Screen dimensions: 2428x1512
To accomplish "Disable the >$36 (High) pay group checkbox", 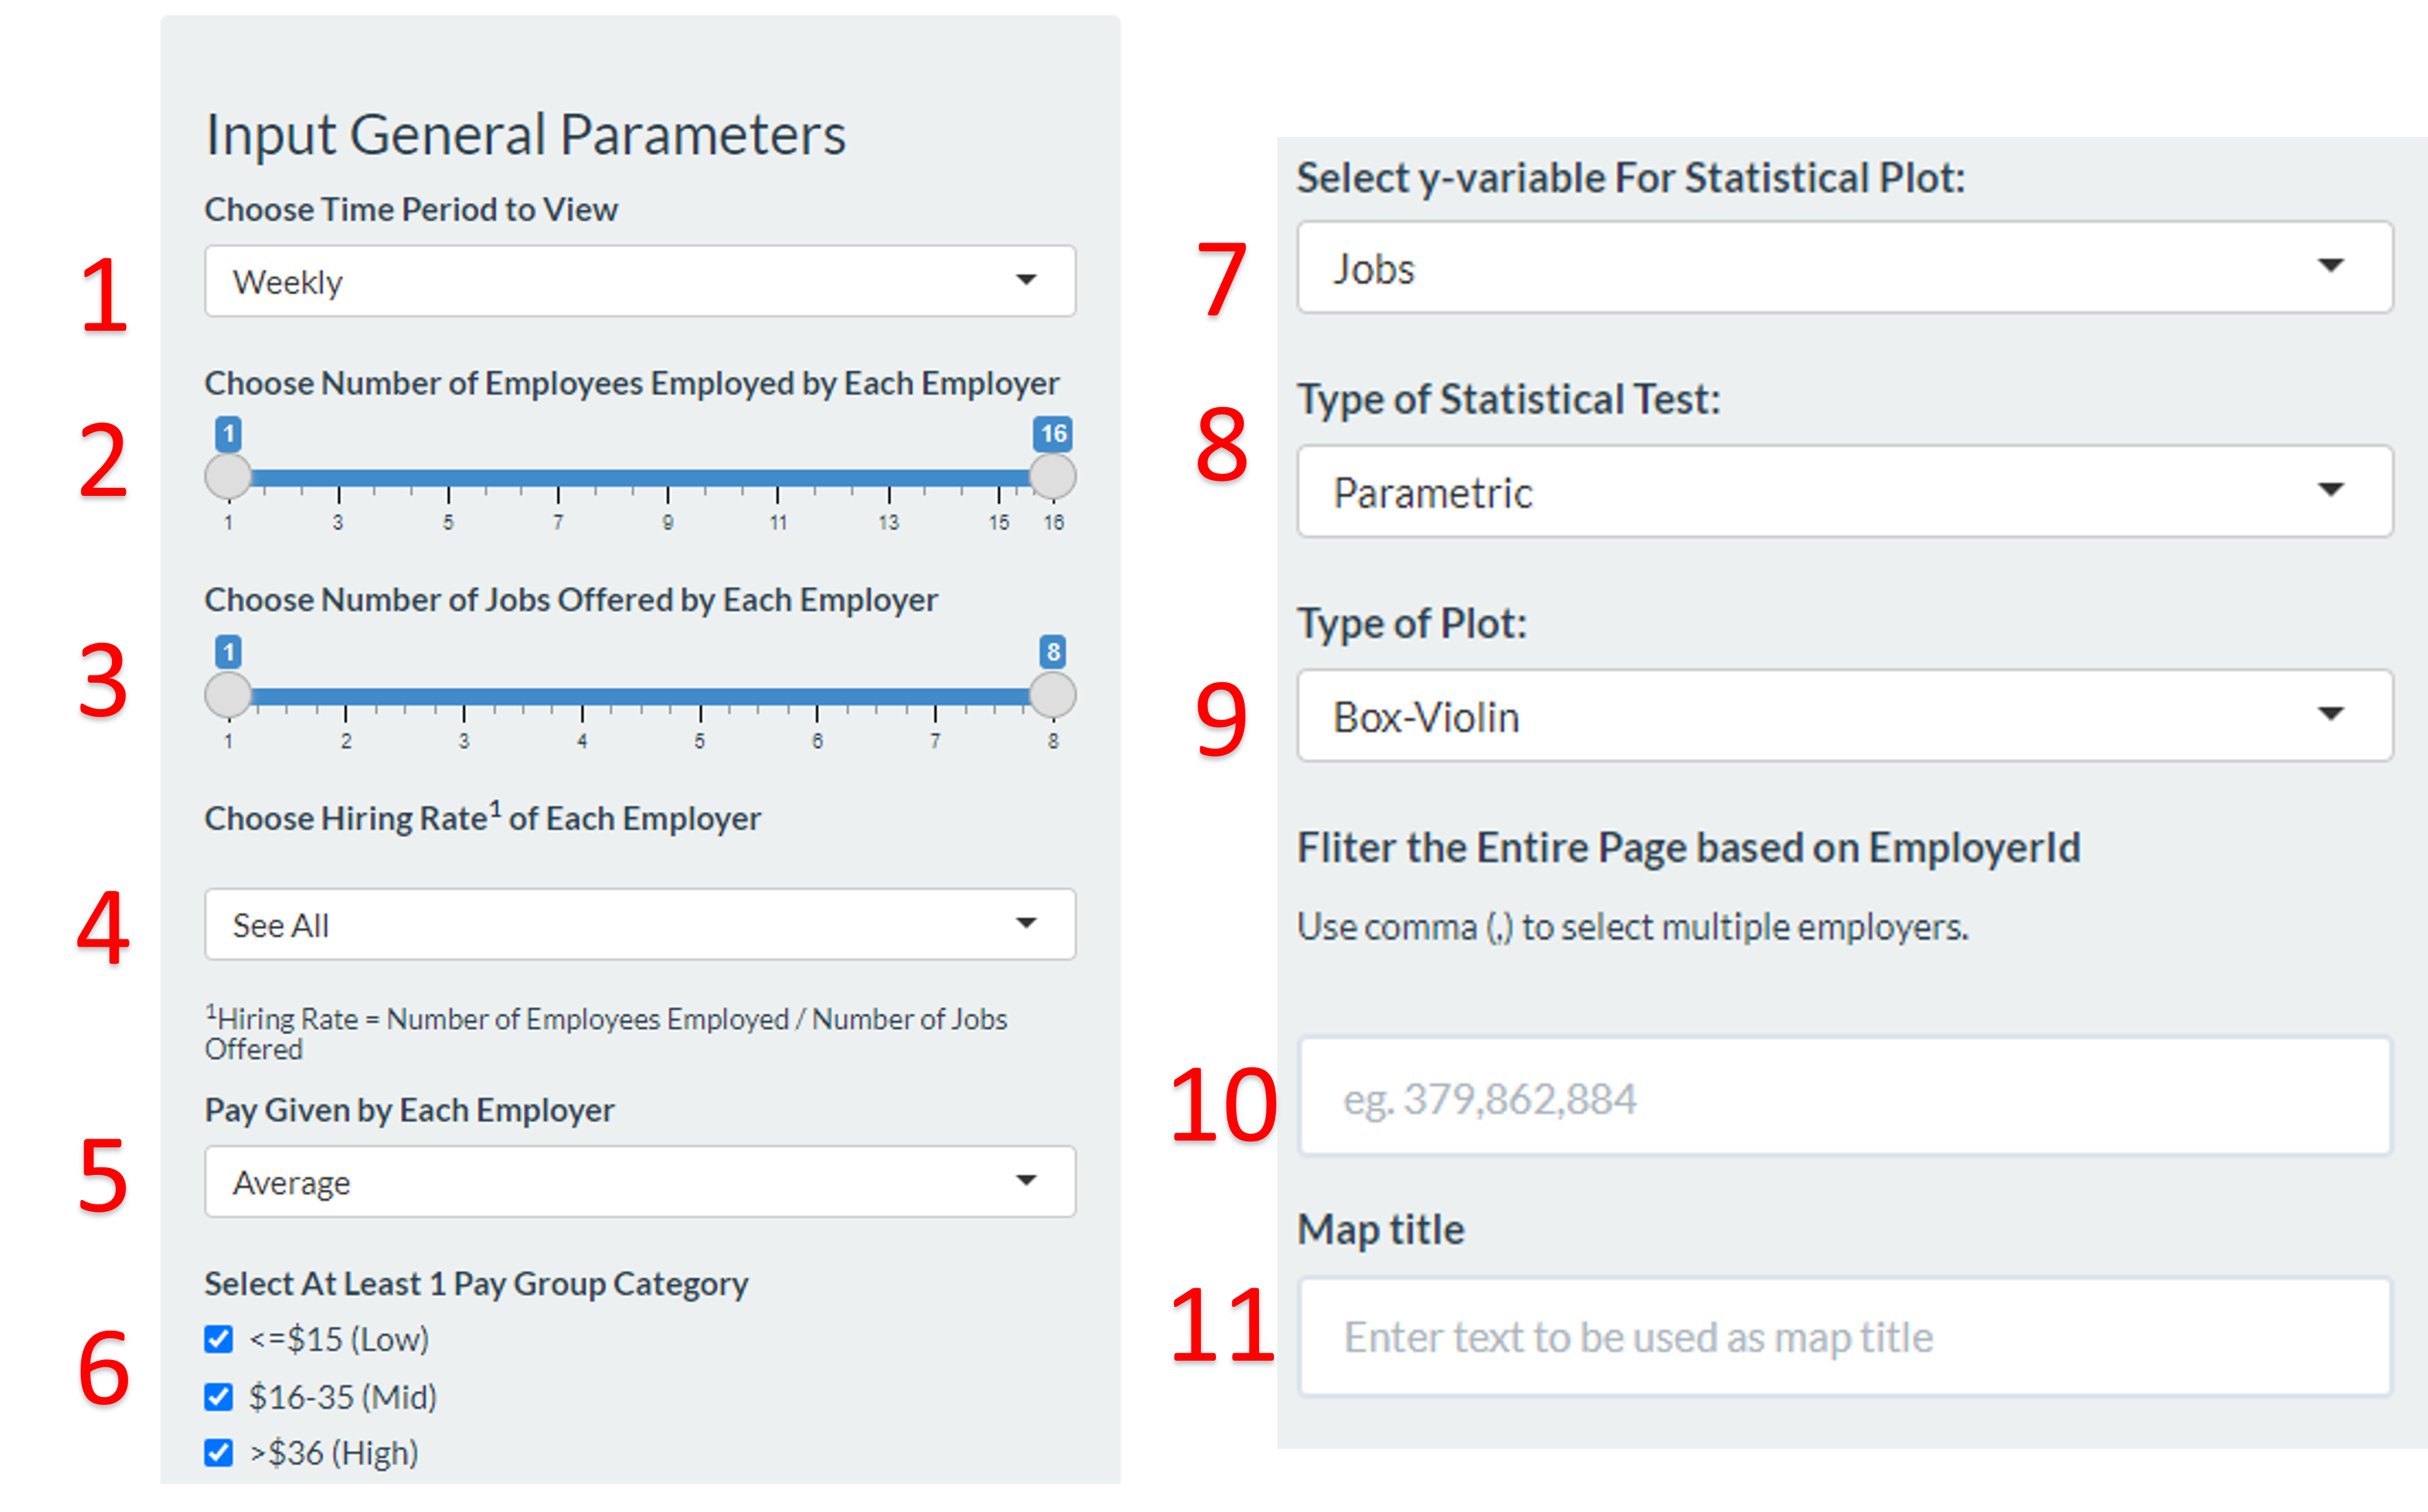I will [218, 1452].
